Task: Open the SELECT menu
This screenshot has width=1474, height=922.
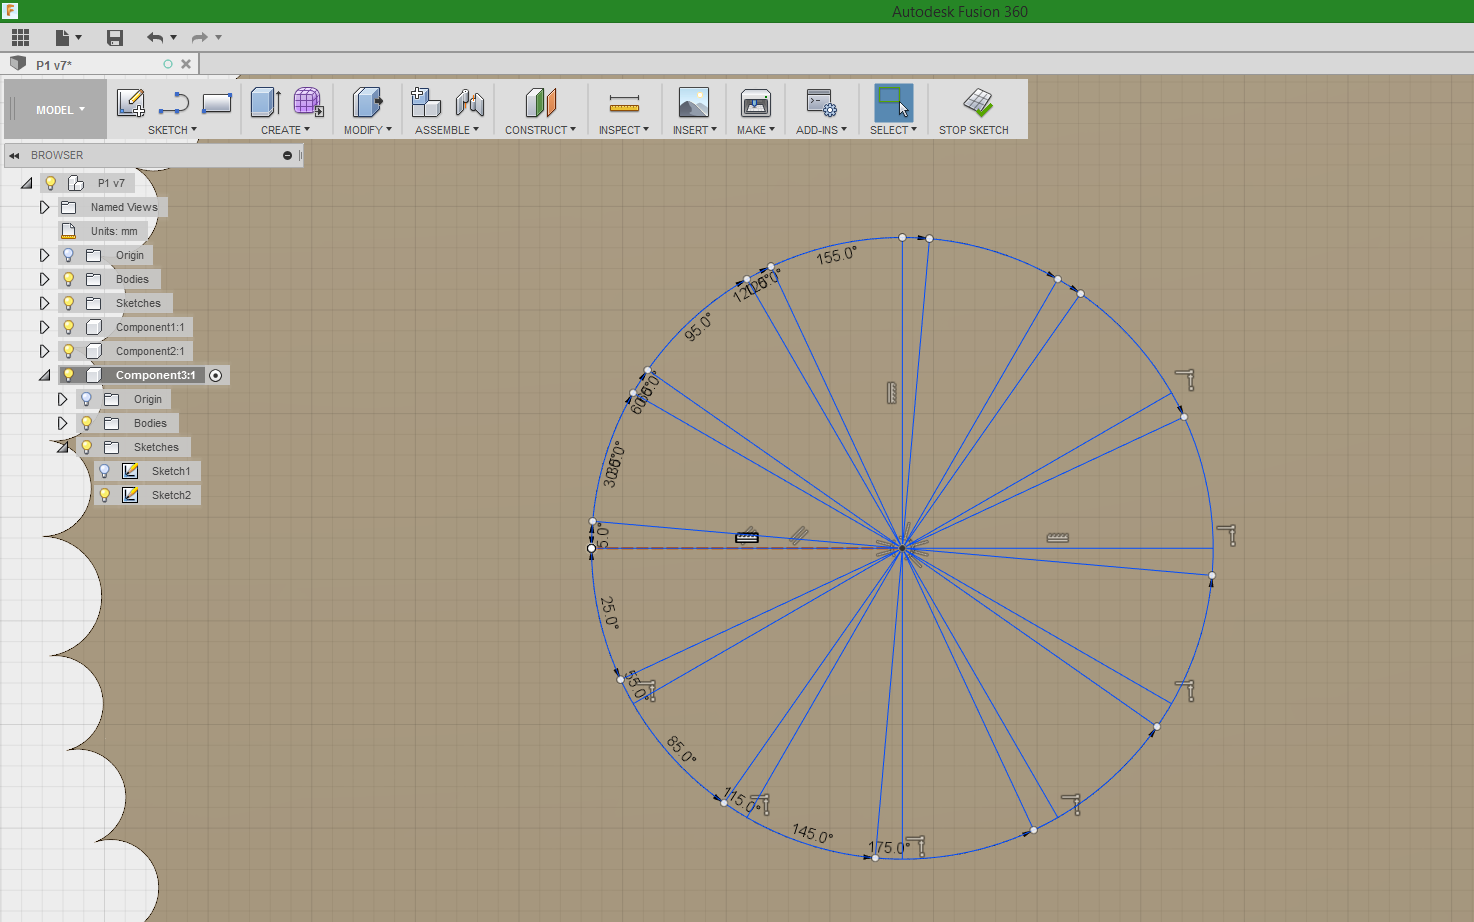Action: [893, 130]
